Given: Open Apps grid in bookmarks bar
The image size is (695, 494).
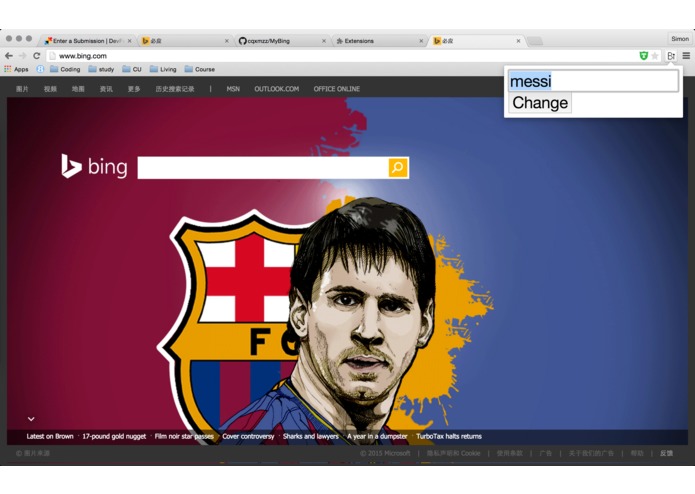Looking at the screenshot, I should click(x=16, y=69).
